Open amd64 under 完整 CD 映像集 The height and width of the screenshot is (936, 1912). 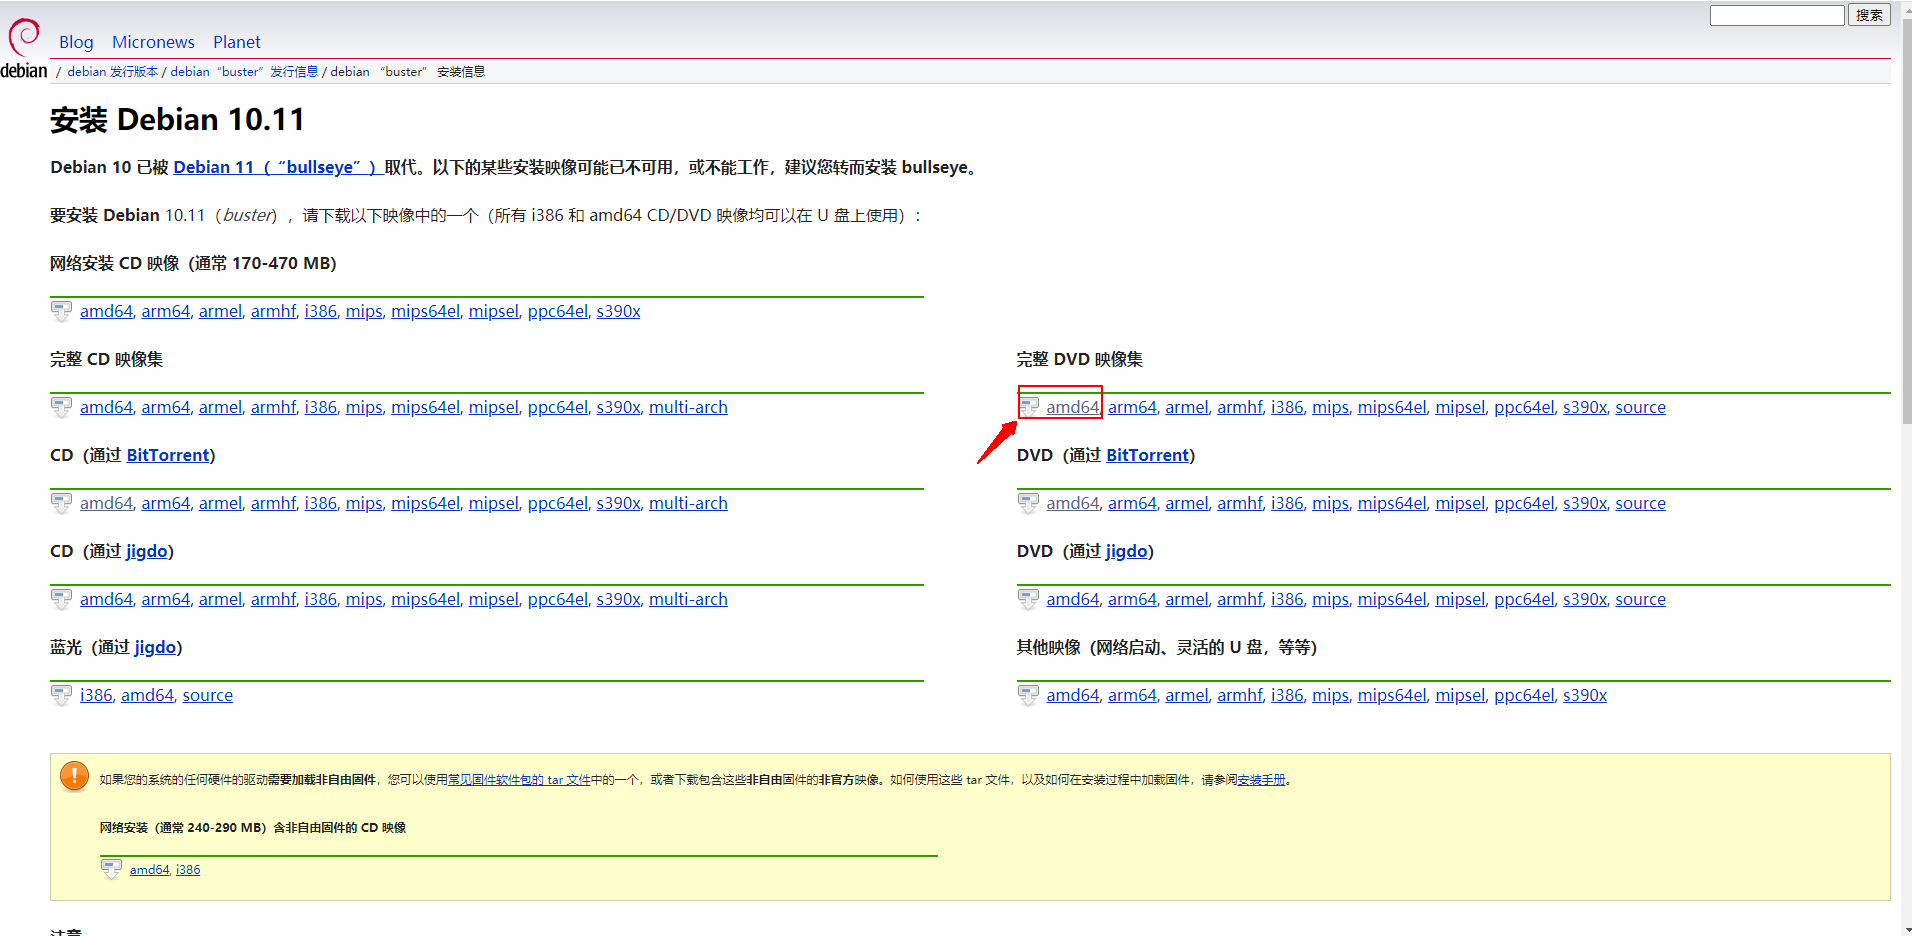(106, 407)
